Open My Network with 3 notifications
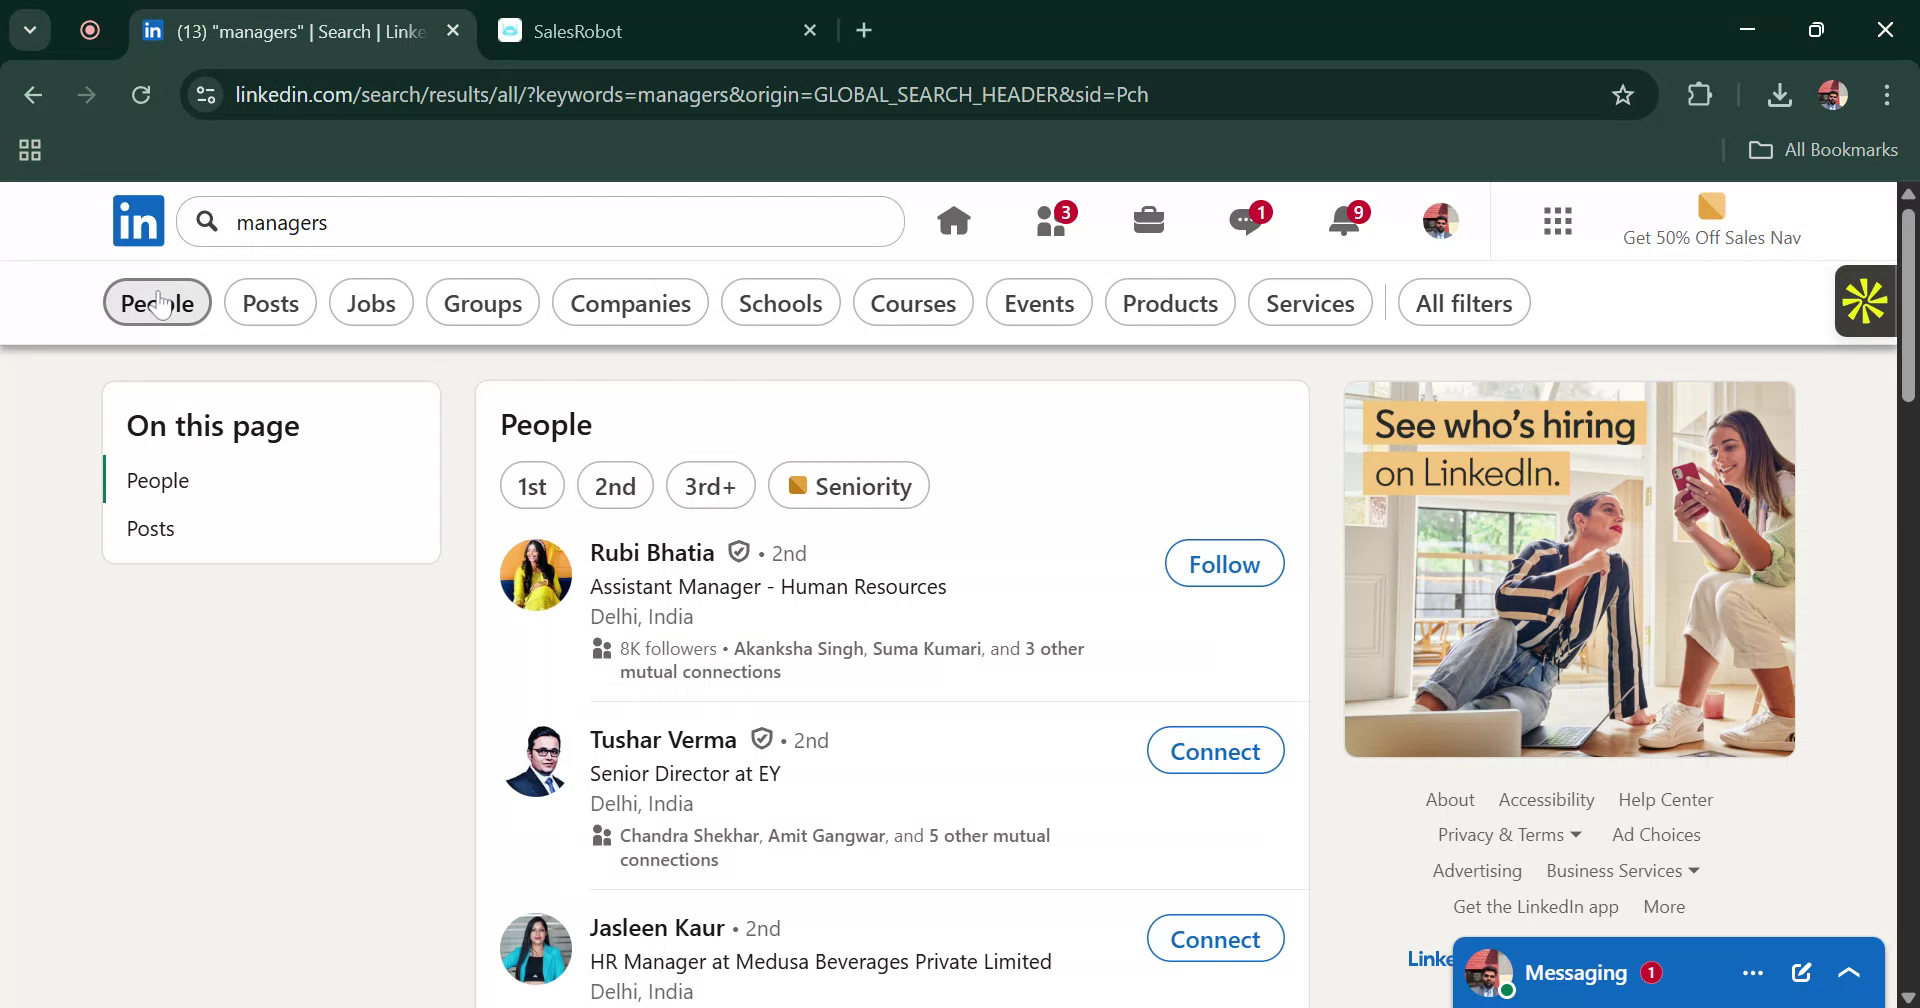Viewport: 1920px width, 1008px height. [1051, 221]
